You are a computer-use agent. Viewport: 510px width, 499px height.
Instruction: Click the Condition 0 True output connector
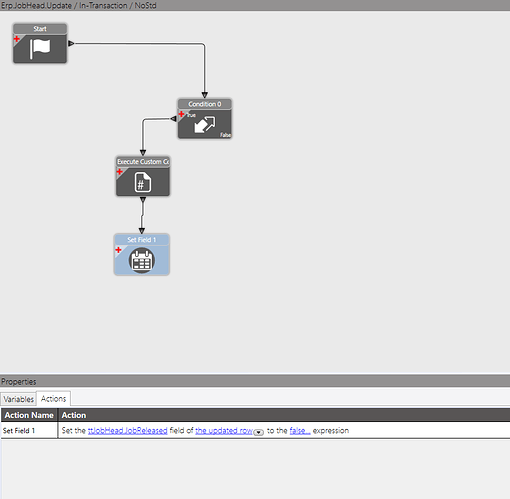point(173,119)
